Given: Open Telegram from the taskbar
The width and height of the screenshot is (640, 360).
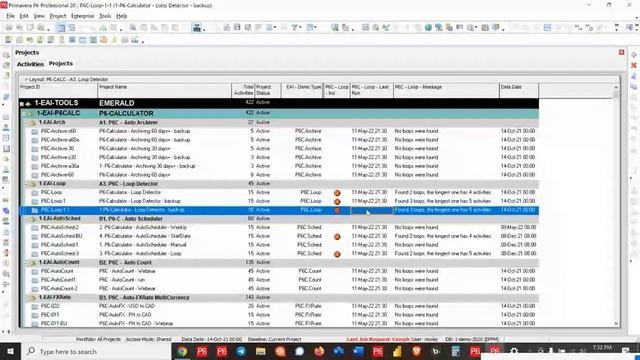Looking at the screenshot, I should (x=241, y=351).
